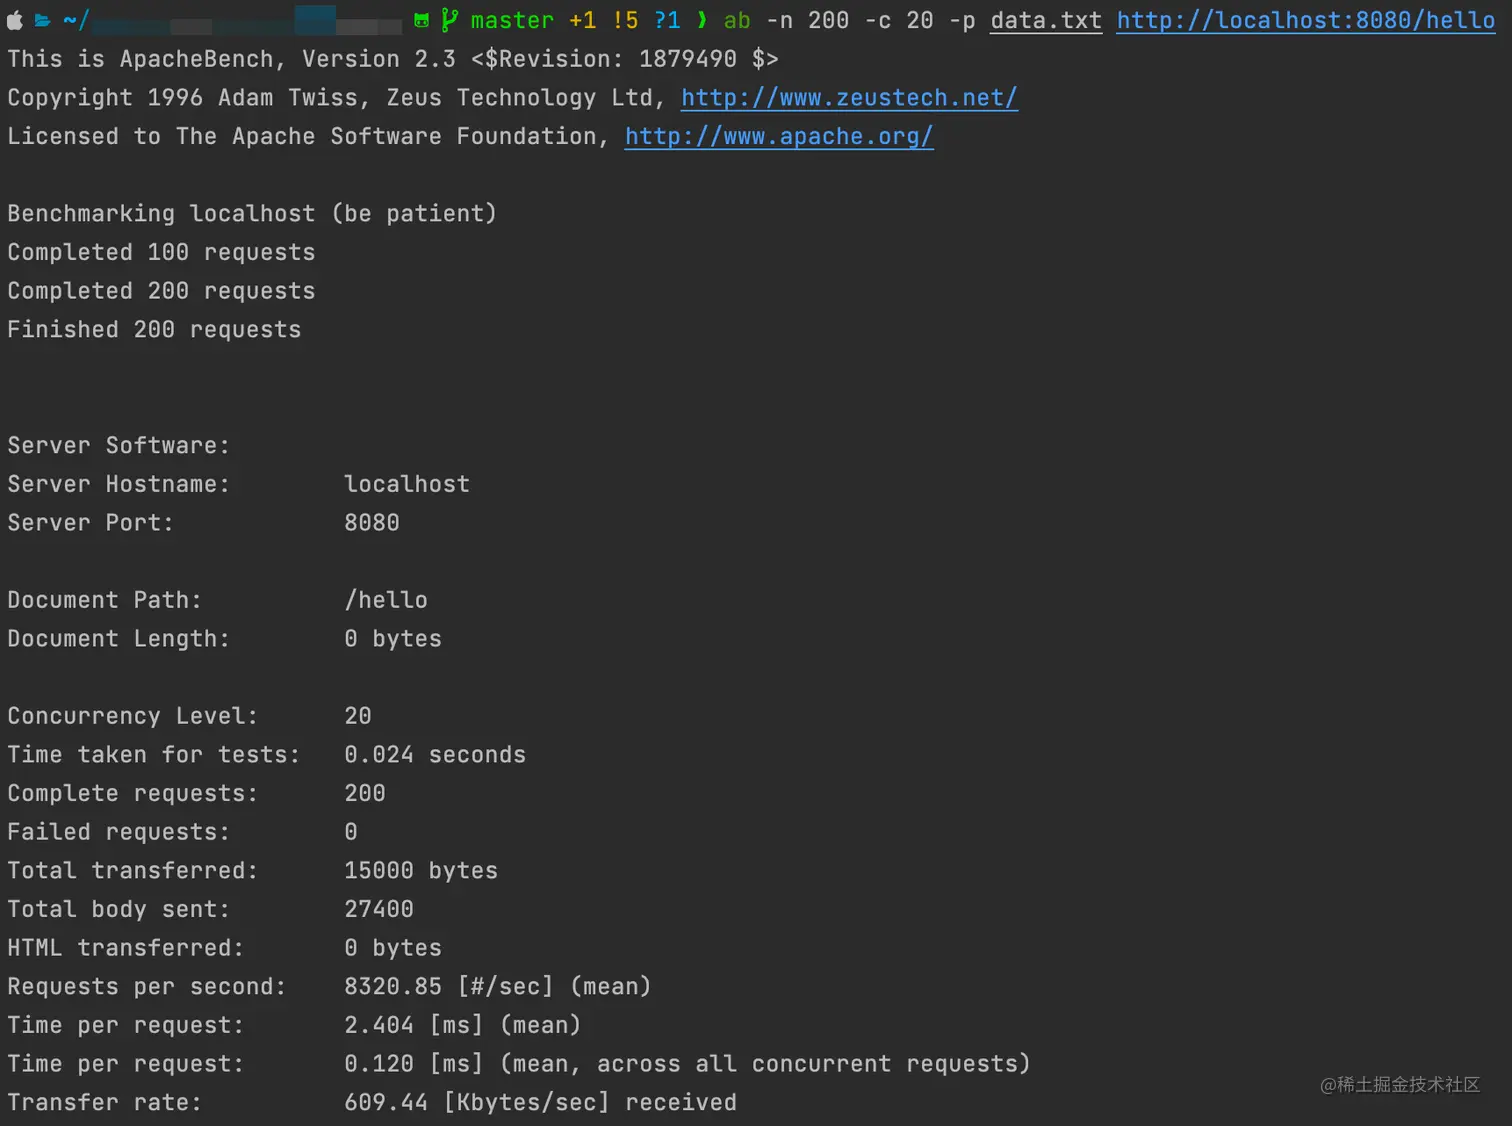The image size is (1512, 1126).
Task: Click the yellow +1 staged indicator
Action: (582, 21)
